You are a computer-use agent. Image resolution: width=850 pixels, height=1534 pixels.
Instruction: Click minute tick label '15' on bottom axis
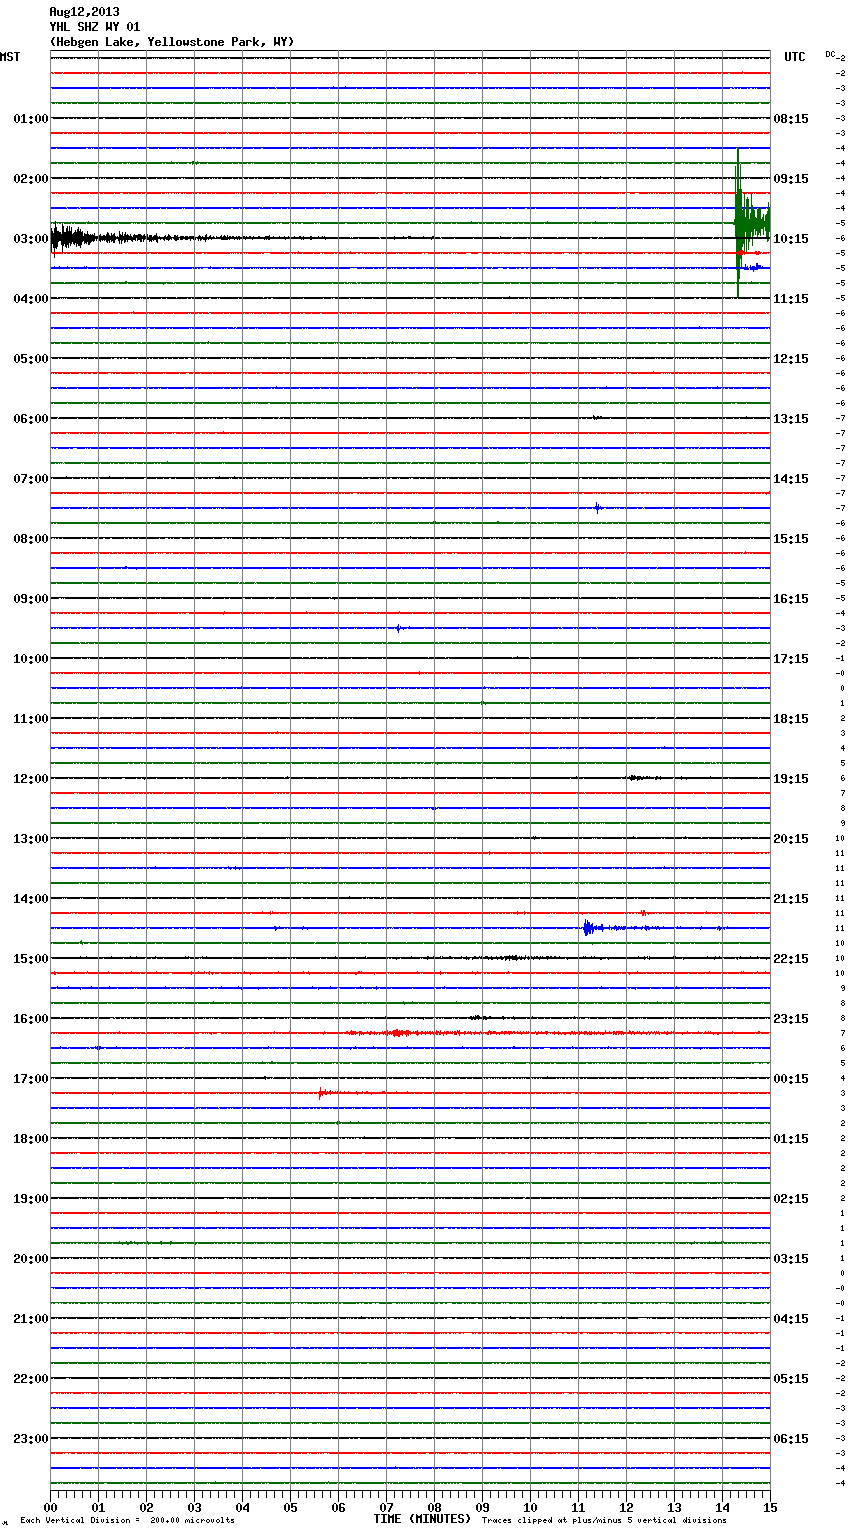770,1507
